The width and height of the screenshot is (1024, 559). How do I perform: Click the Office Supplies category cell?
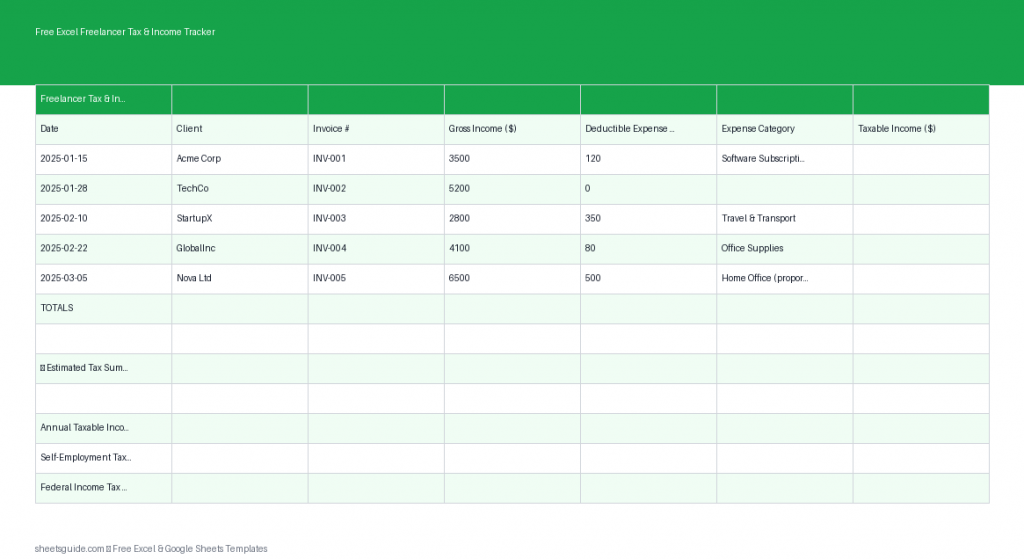[784, 248]
